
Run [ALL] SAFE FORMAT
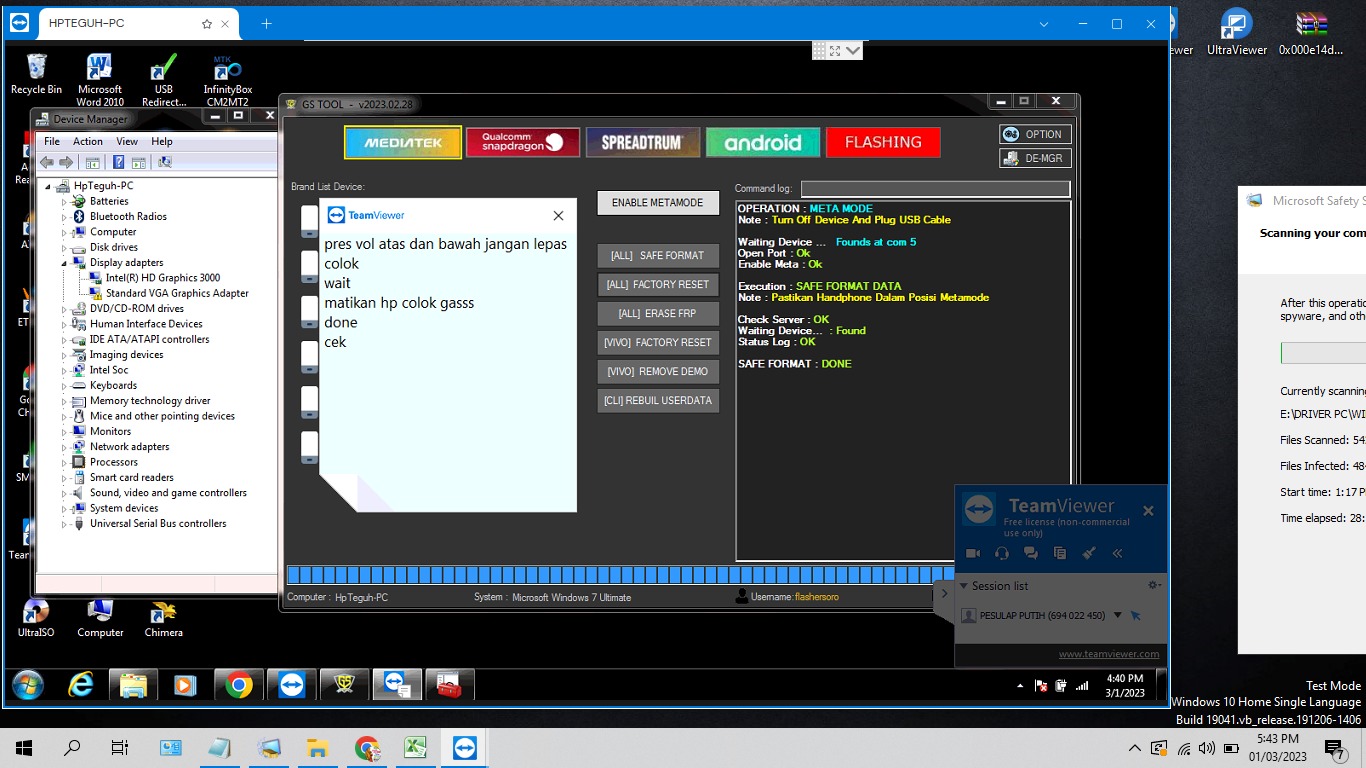click(x=658, y=256)
